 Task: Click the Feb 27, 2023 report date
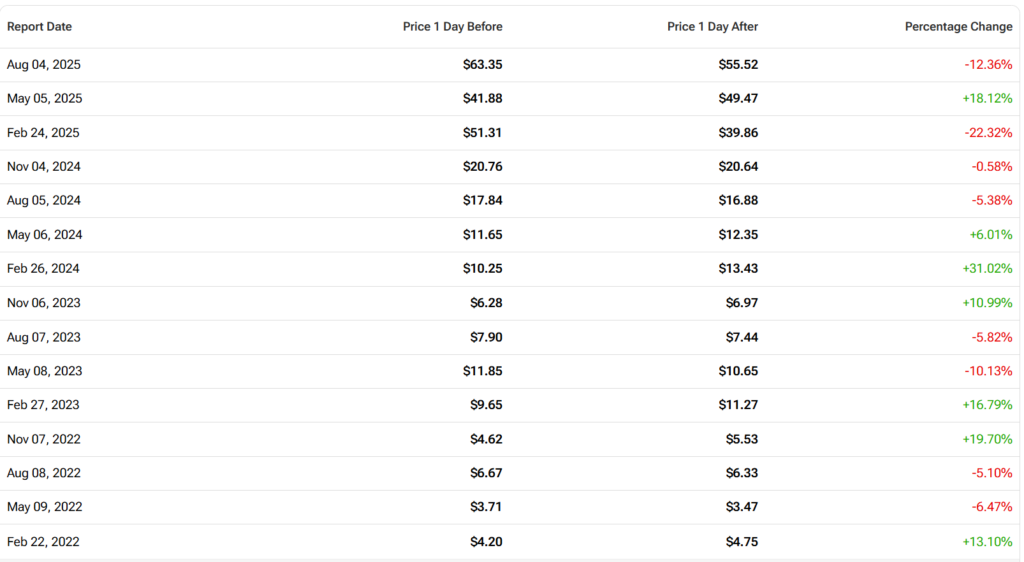click(x=43, y=405)
